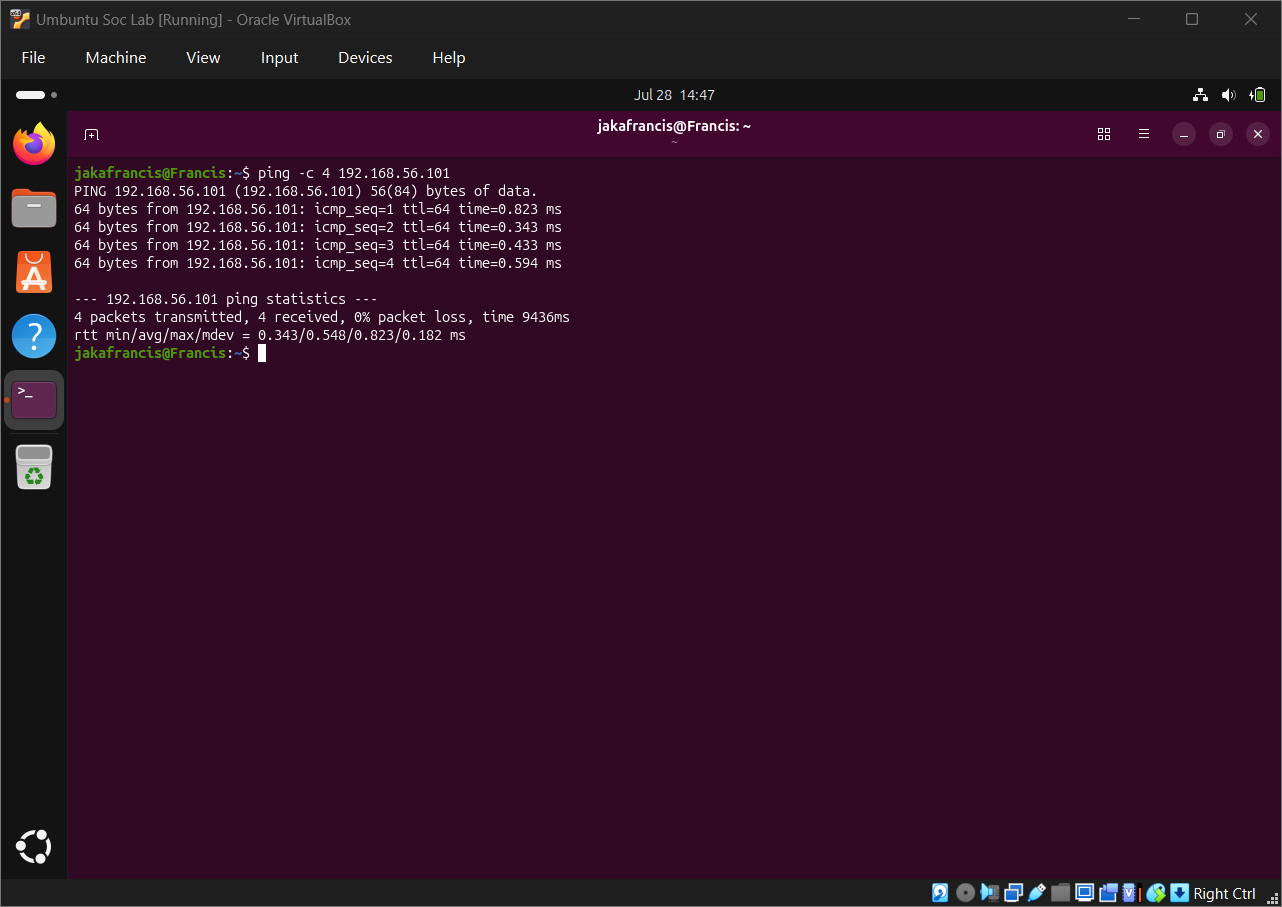Click the shared folders status icon
The height and width of the screenshot is (907, 1282).
[x=1060, y=893]
